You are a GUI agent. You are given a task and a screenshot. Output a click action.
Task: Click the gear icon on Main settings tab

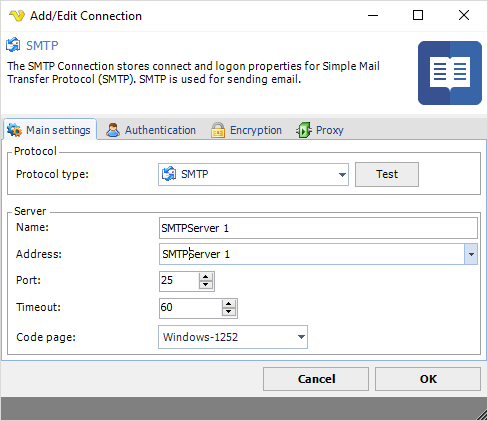pos(14,130)
